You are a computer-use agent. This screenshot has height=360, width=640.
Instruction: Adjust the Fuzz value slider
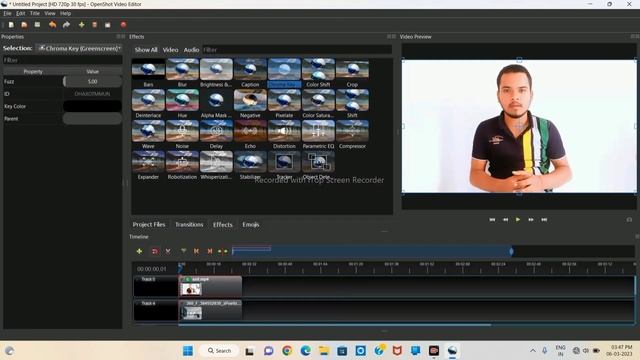92,82
